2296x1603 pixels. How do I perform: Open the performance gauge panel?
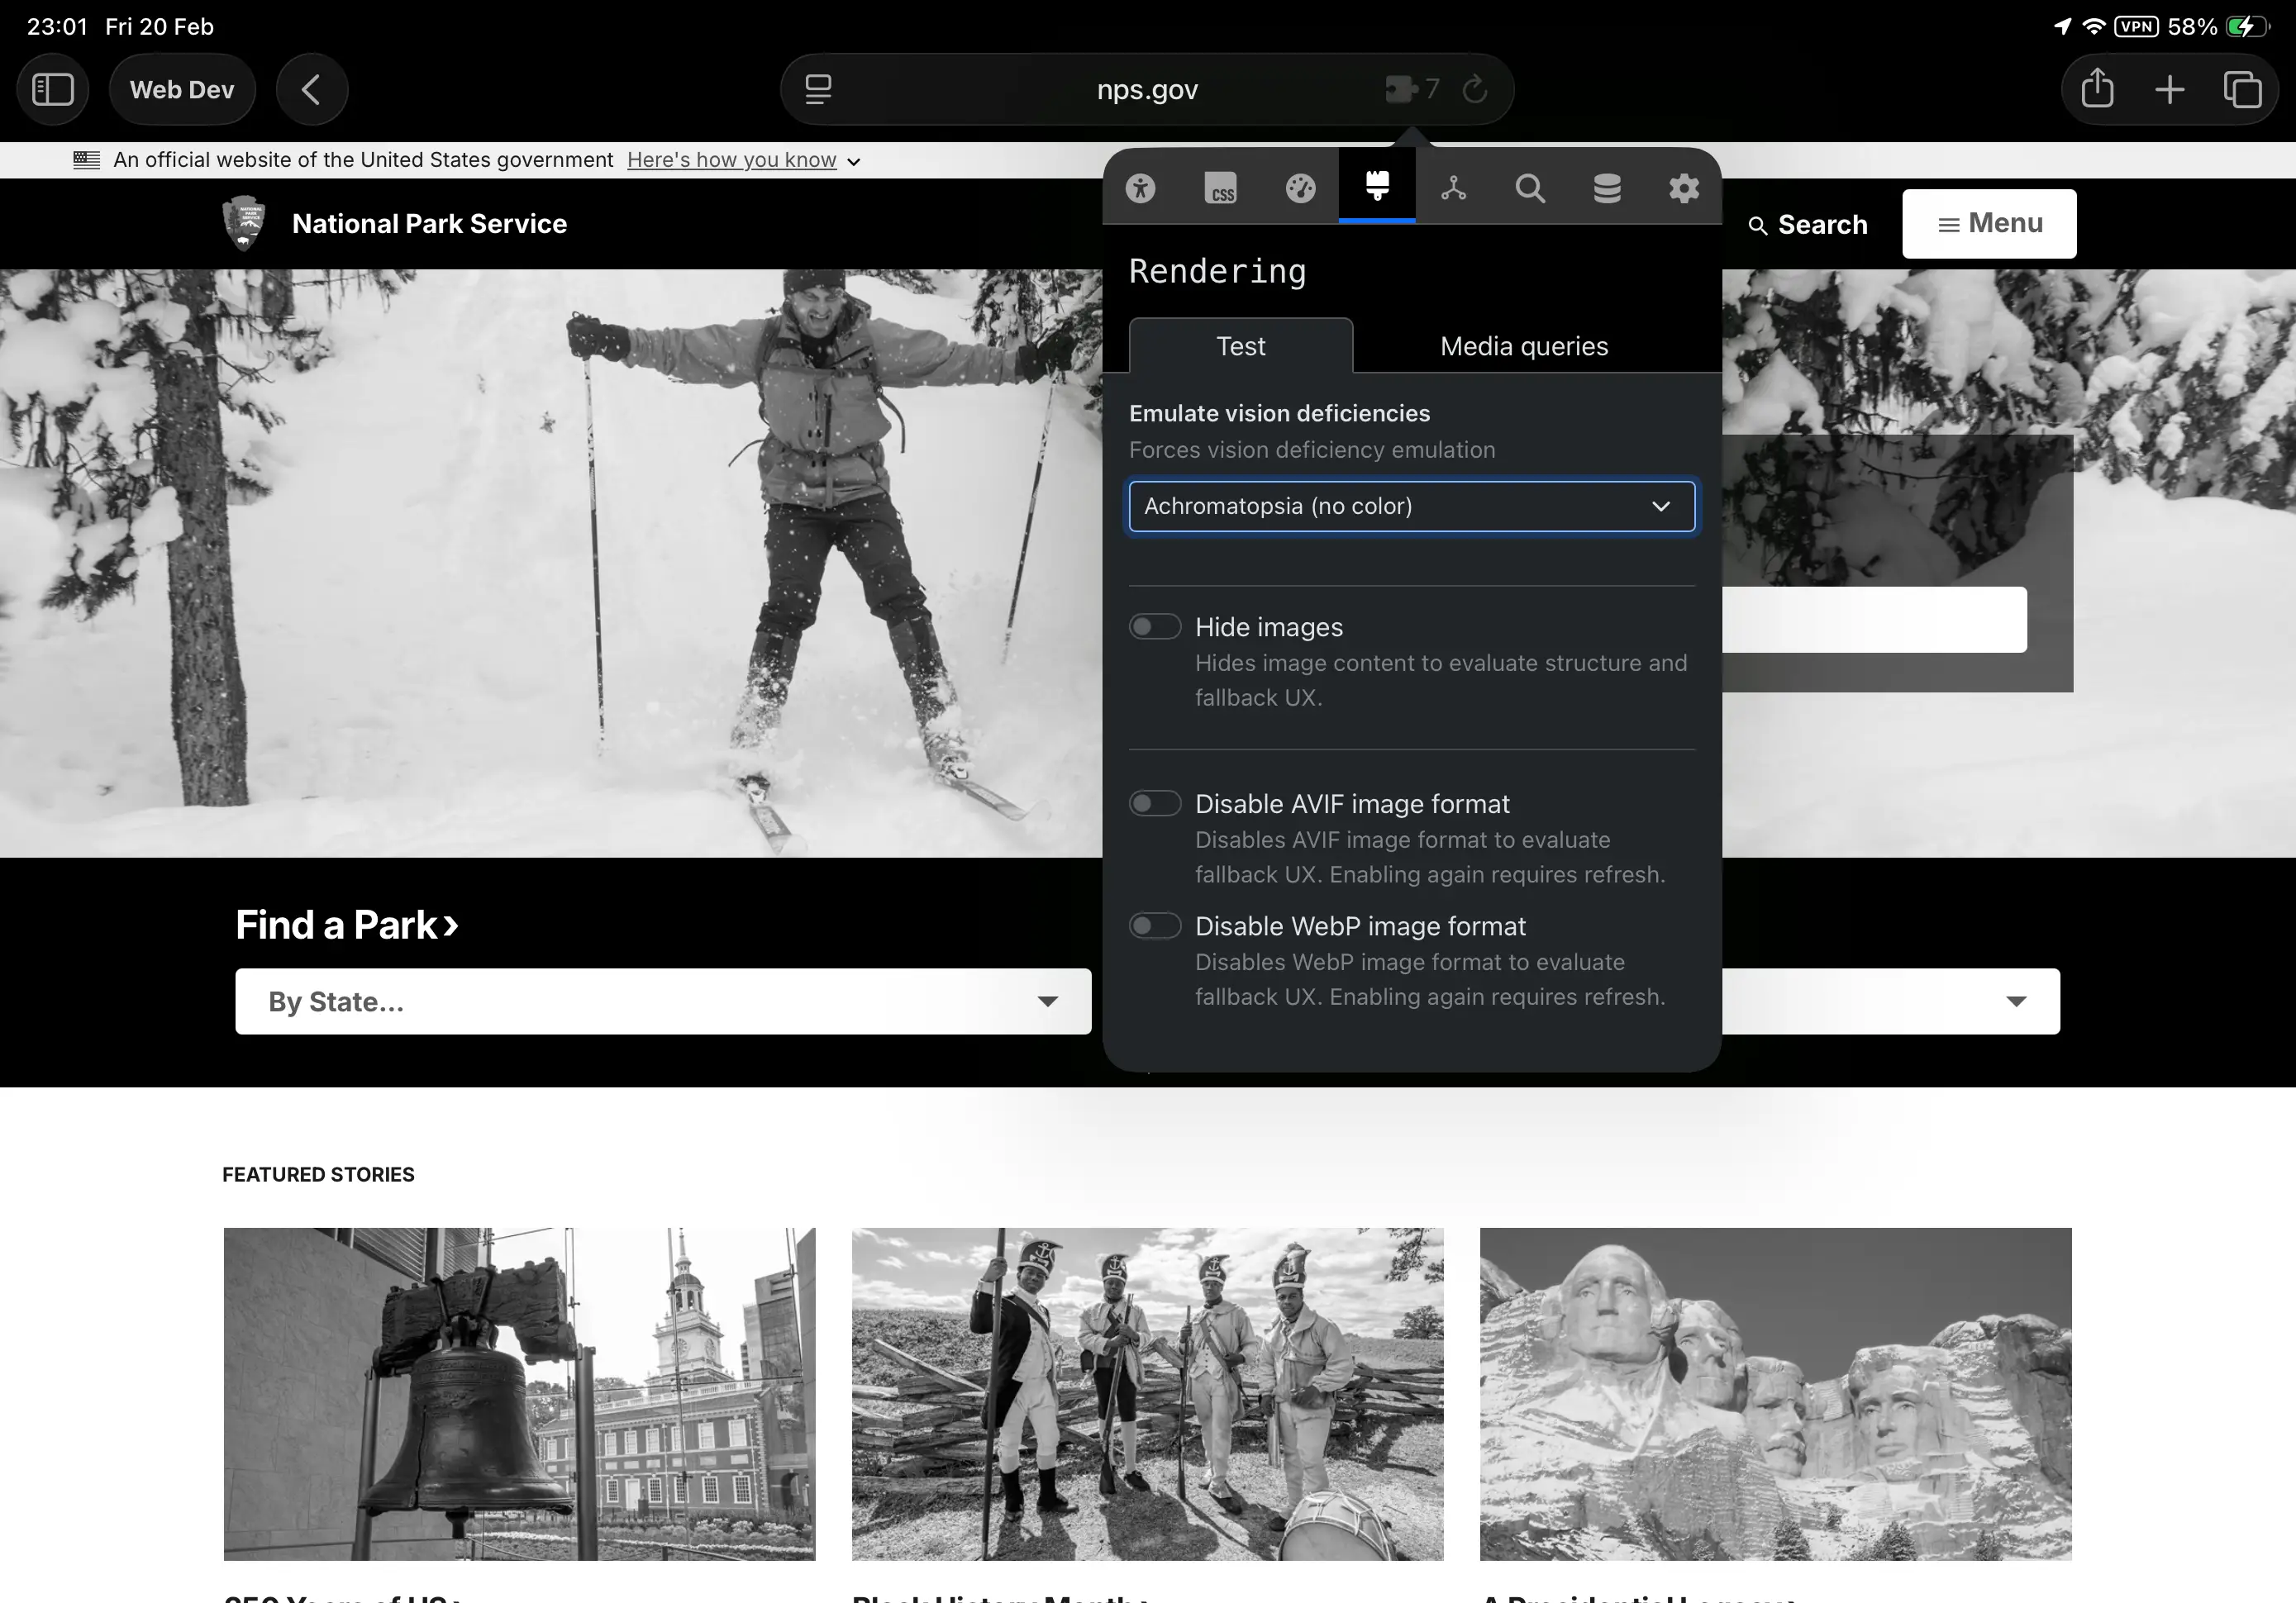pyautogui.click(x=1300, y=187)
